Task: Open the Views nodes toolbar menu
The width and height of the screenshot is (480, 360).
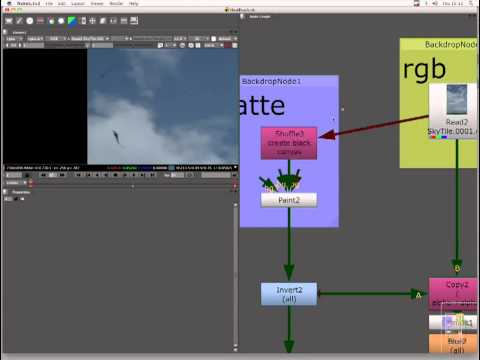Action: (x=113, y=21)
